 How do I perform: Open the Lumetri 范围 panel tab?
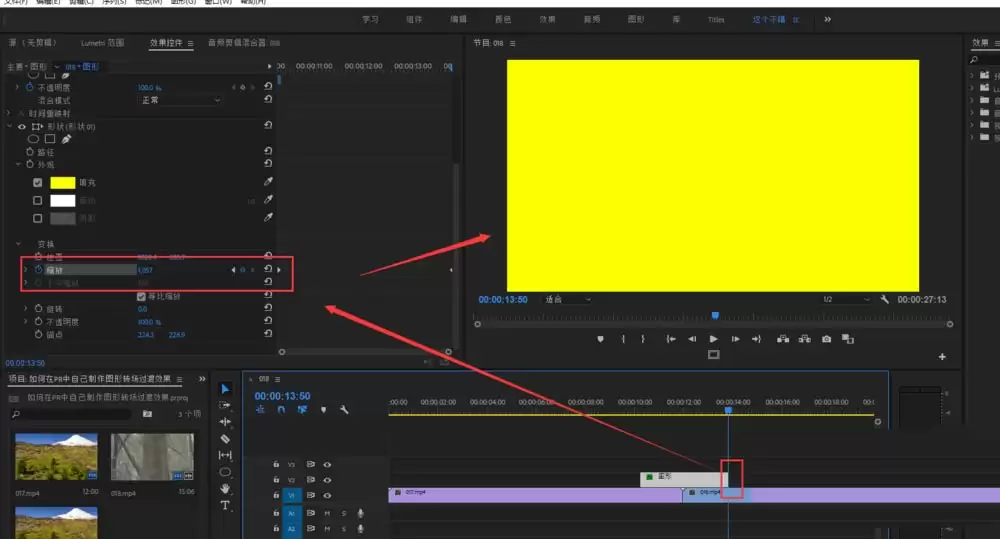point(102,43)
